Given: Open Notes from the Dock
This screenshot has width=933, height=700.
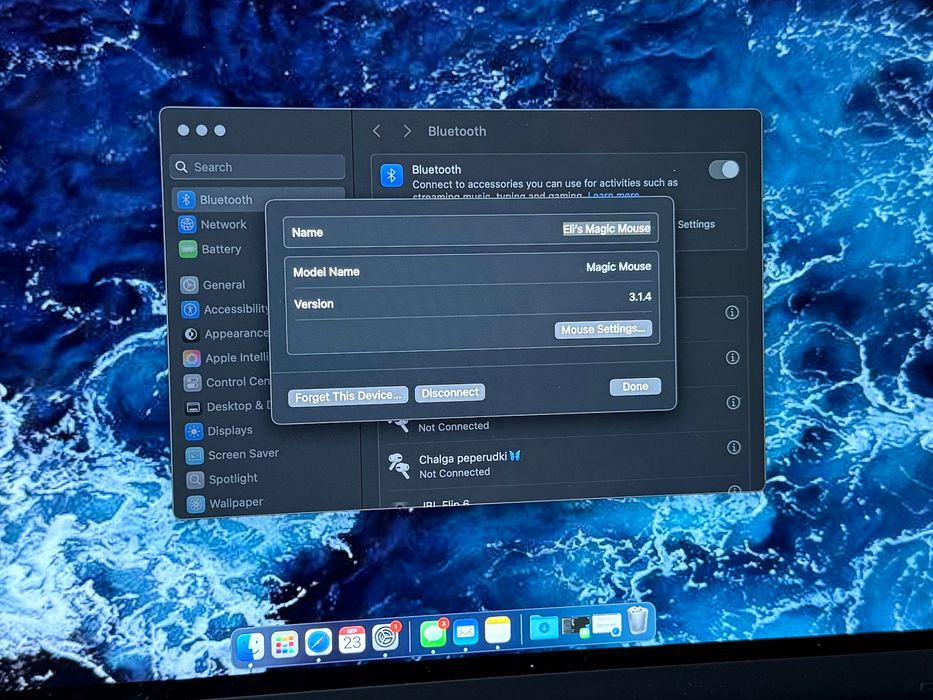Looking at the screenshot, I should 497,630.
